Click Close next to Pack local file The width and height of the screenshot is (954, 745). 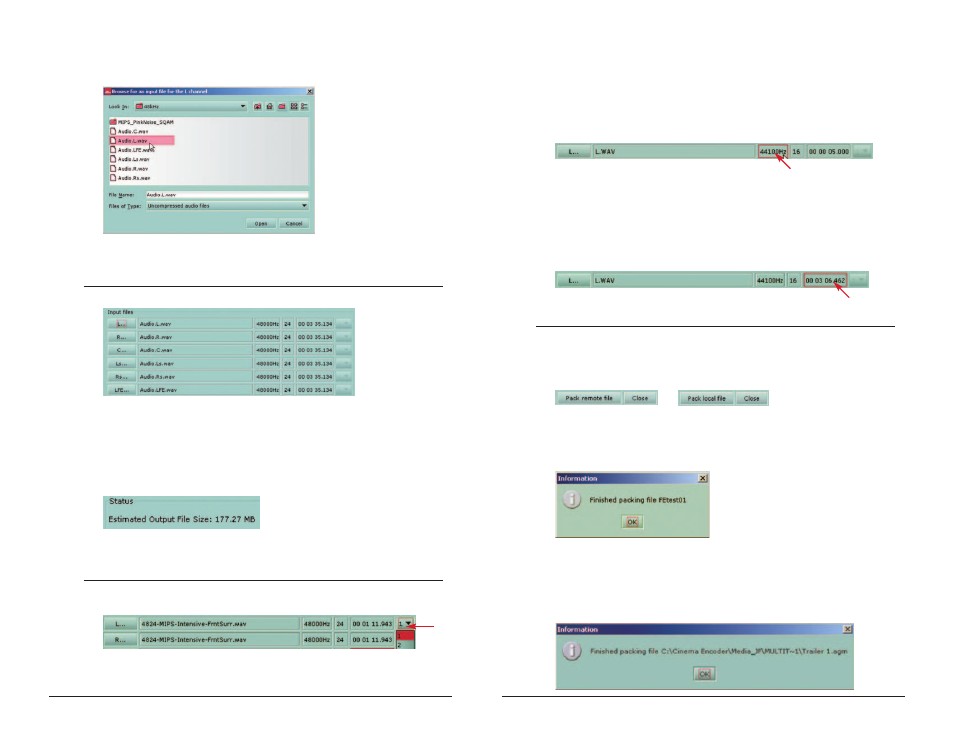pos(751,399)
